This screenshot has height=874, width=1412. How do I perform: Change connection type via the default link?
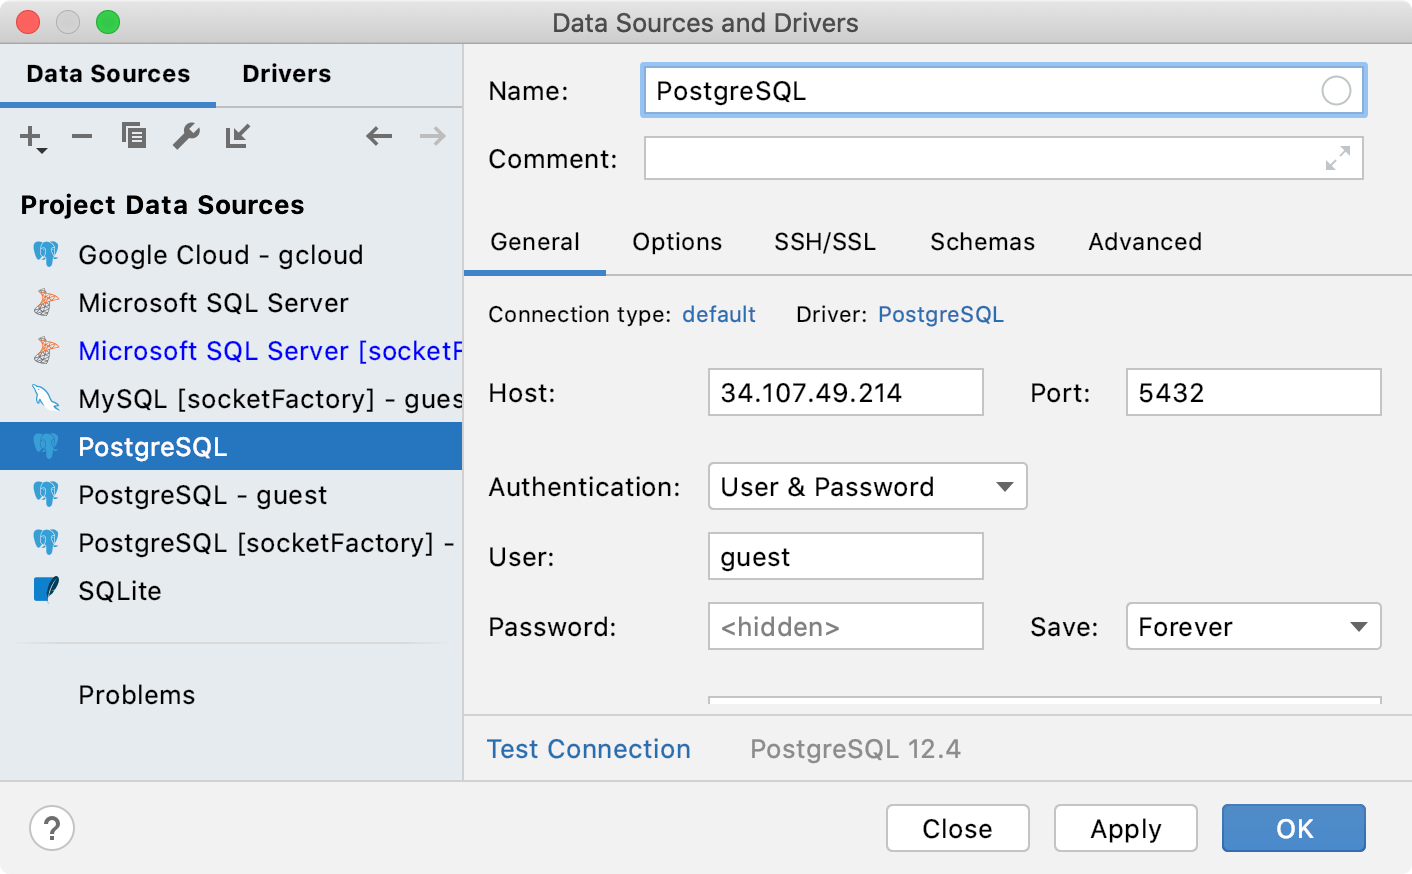[x=718, y=314]
